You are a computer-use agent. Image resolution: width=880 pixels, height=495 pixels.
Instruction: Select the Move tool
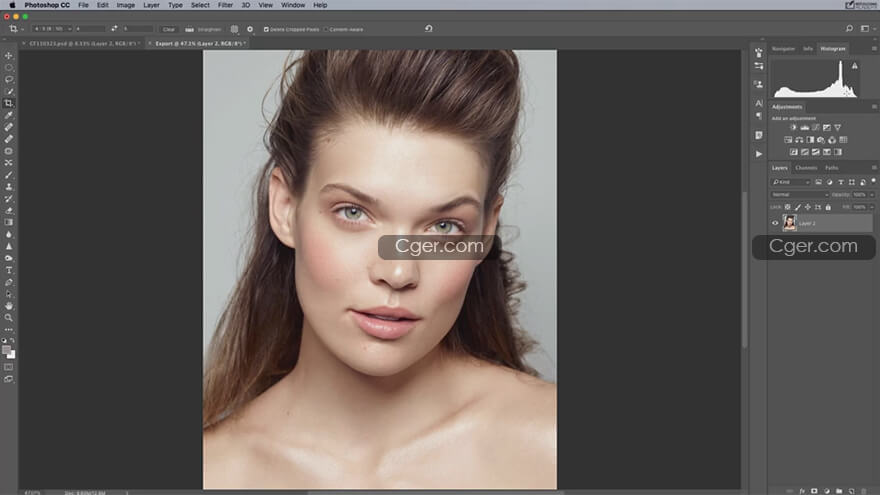[9, 56]
